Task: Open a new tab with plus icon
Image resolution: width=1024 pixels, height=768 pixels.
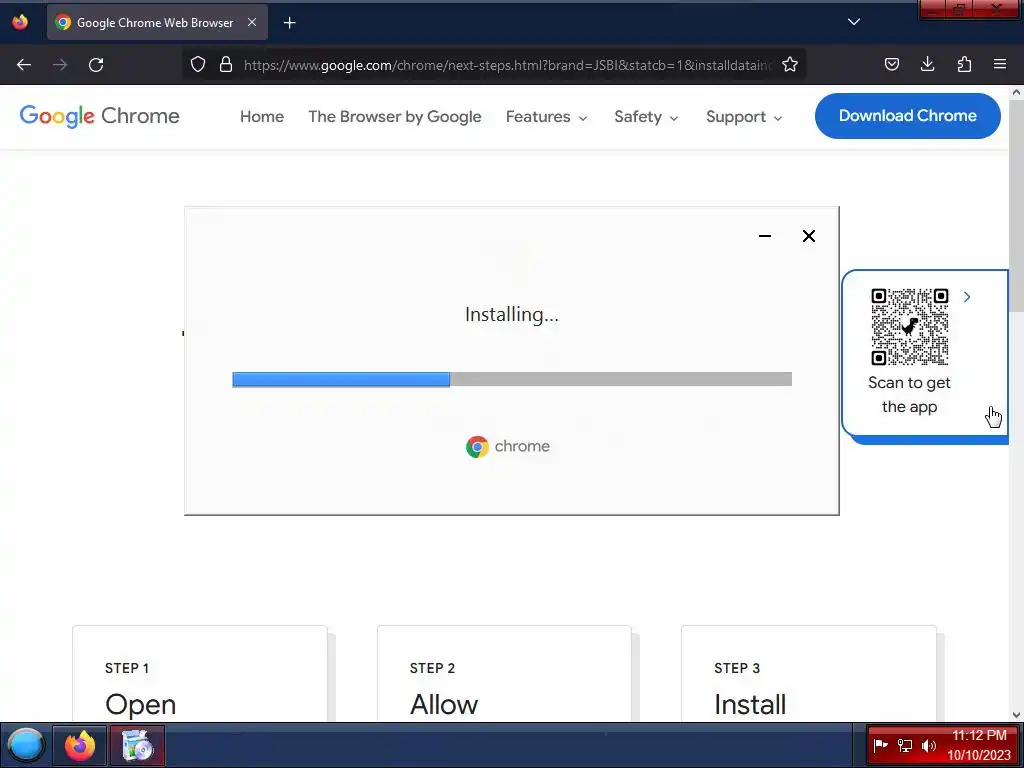Action: 289,23
